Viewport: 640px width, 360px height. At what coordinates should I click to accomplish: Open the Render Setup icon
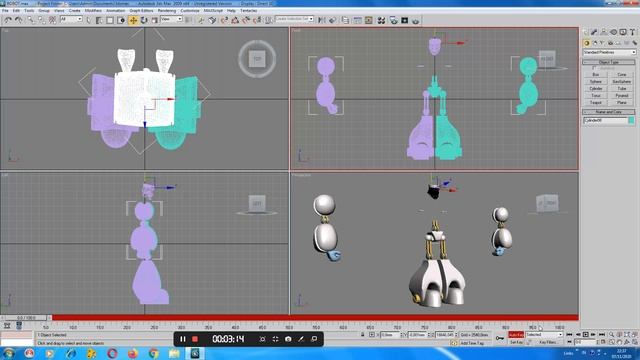tap(393, 20)
